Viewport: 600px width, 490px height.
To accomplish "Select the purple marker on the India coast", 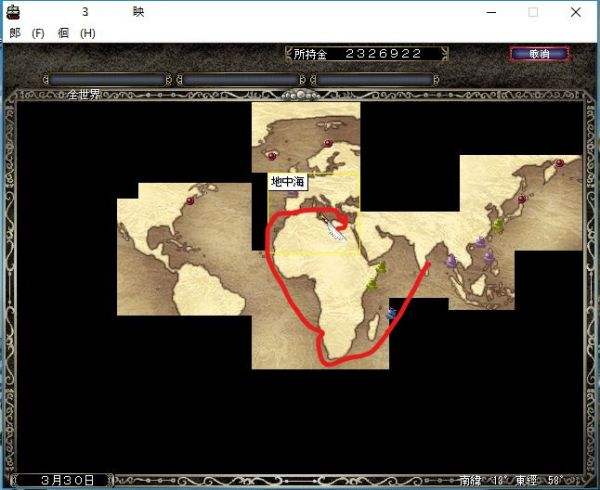I will pyautogui.click(x=450, y=260).
